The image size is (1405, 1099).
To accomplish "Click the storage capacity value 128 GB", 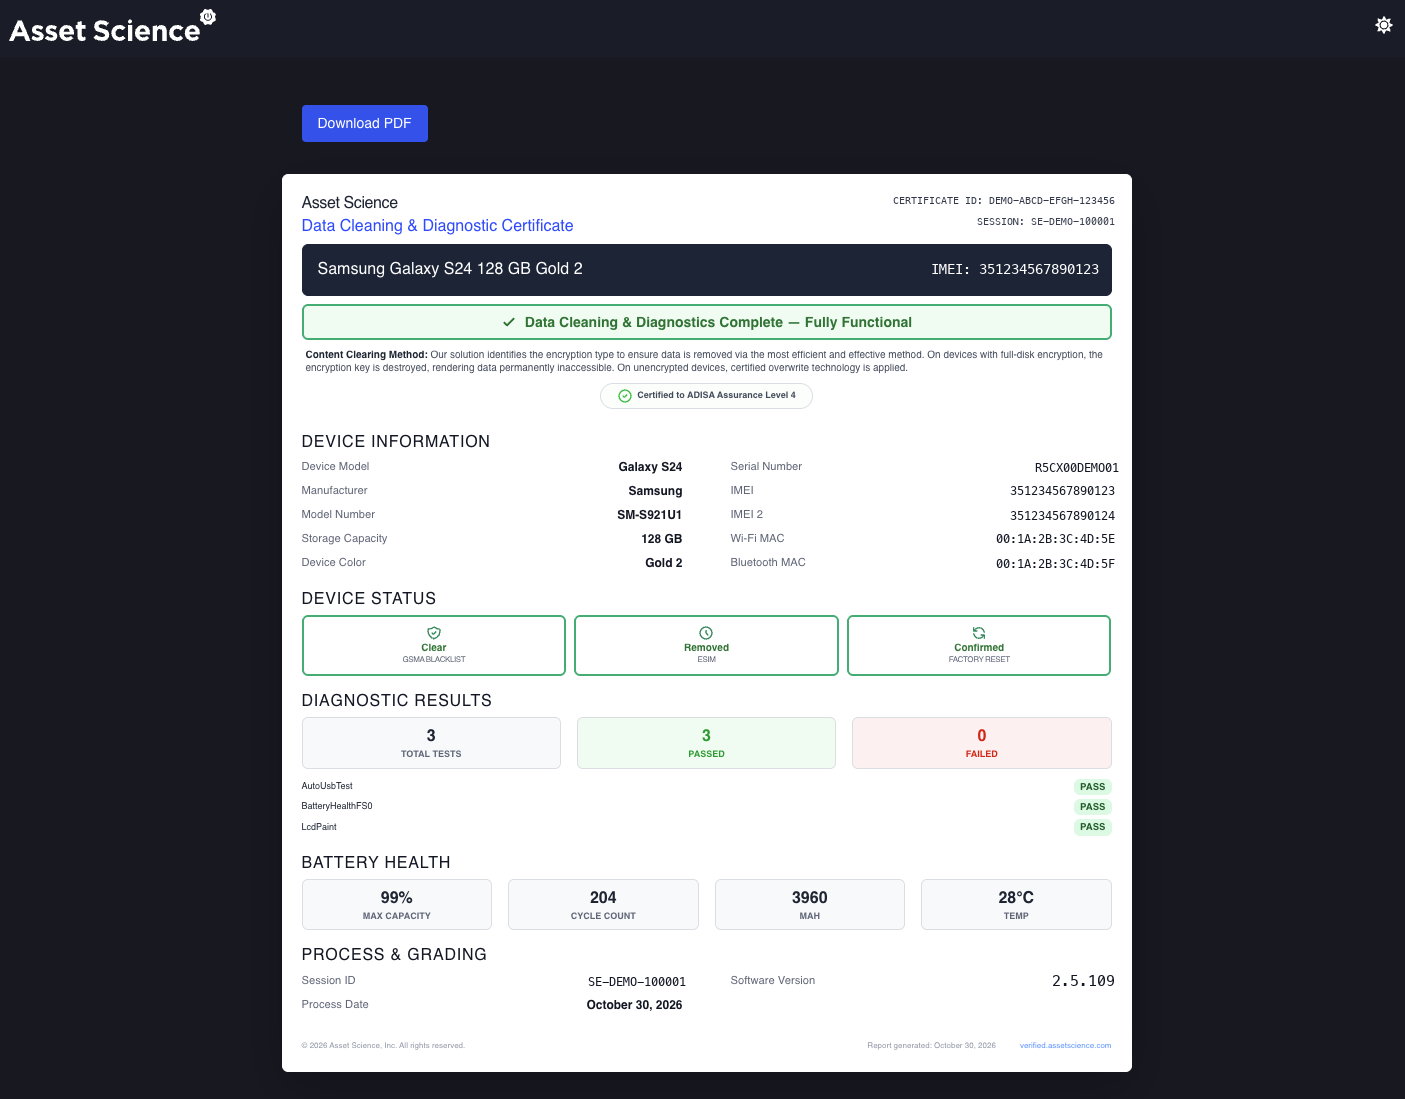I will point(662,539).
